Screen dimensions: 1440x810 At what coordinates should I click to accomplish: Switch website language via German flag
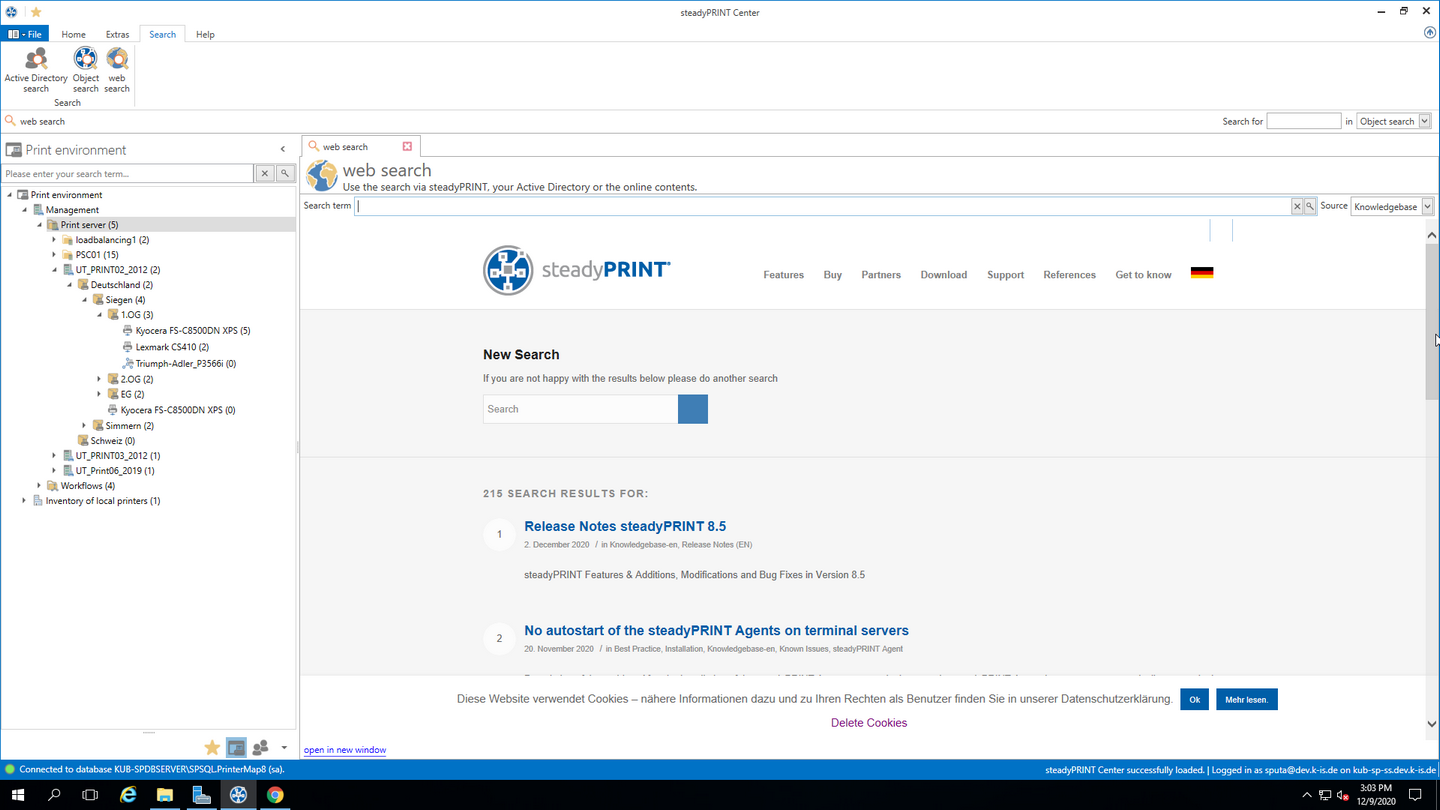click(x=1202, y=273)
